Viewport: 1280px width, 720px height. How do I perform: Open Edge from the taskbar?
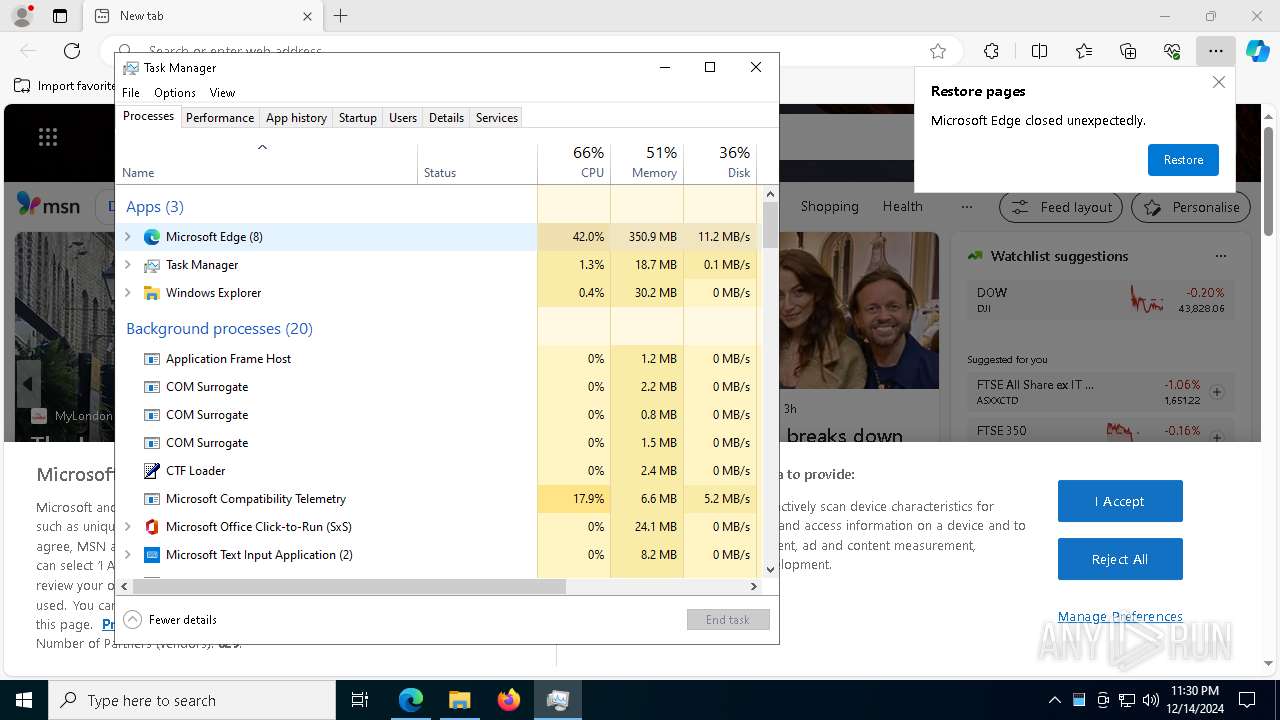click(x=411, y=700)
